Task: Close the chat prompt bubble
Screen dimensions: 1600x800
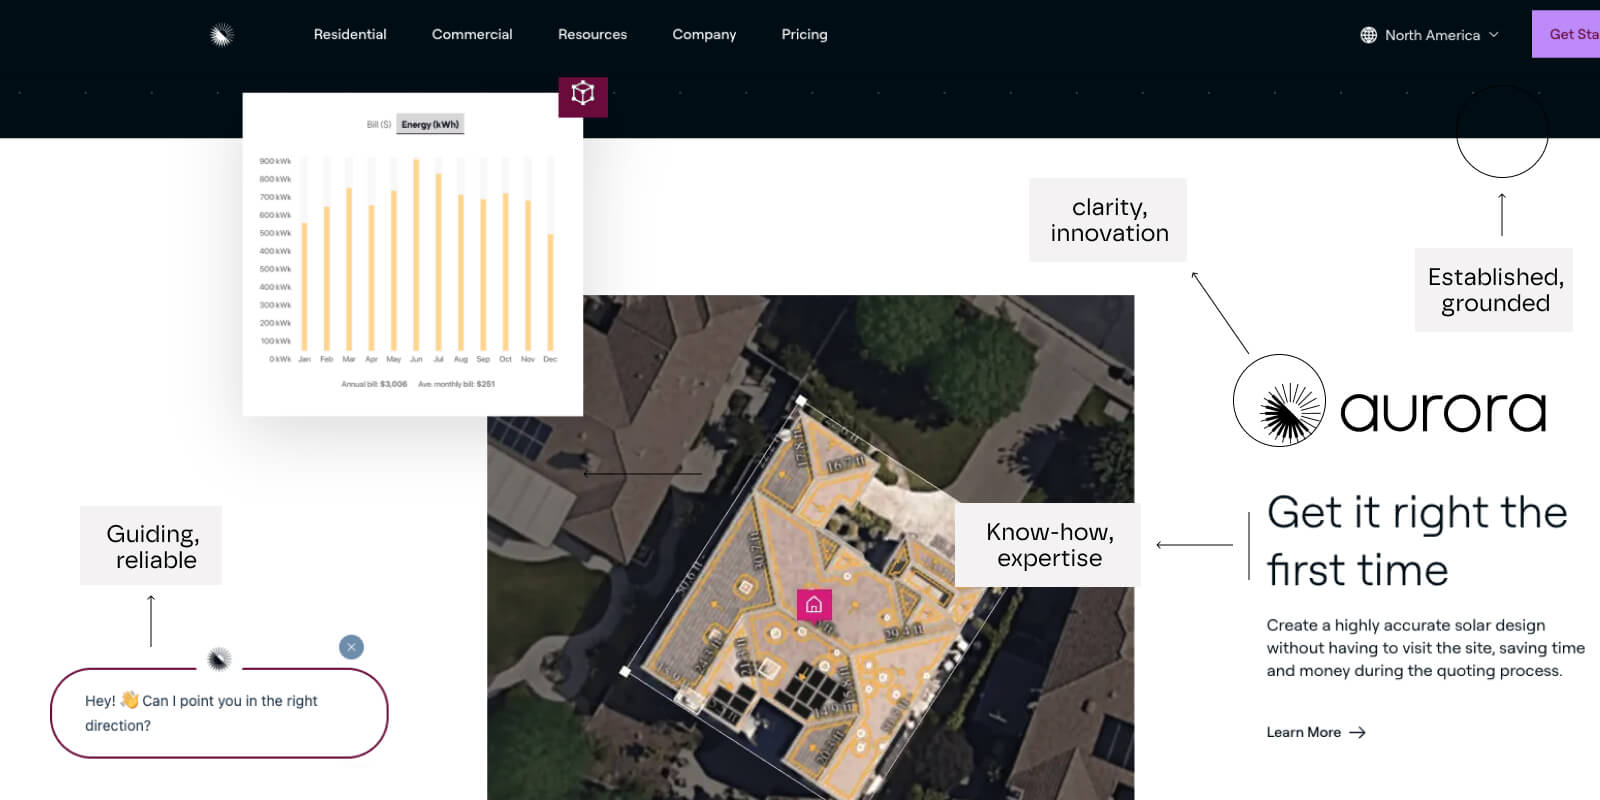Action: 351,647
